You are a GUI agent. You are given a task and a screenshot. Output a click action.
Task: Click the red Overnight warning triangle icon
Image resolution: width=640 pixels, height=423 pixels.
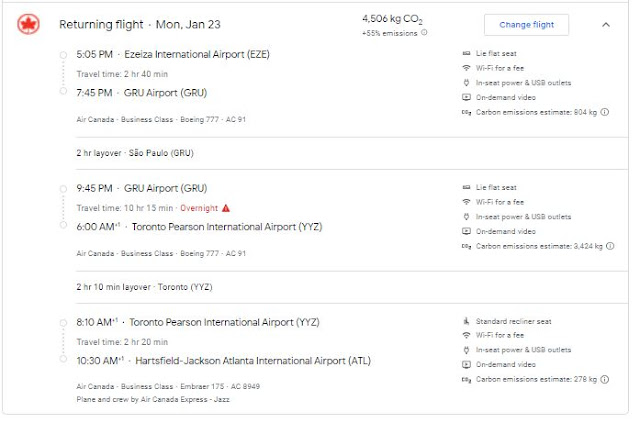(x=226, y=208)
